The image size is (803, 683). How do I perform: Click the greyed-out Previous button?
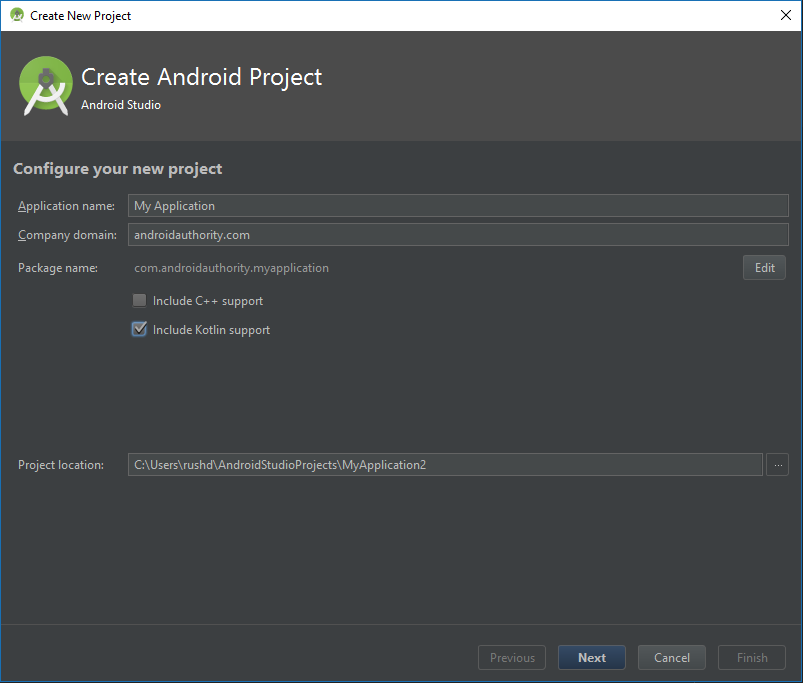click(x=512, y=657)
